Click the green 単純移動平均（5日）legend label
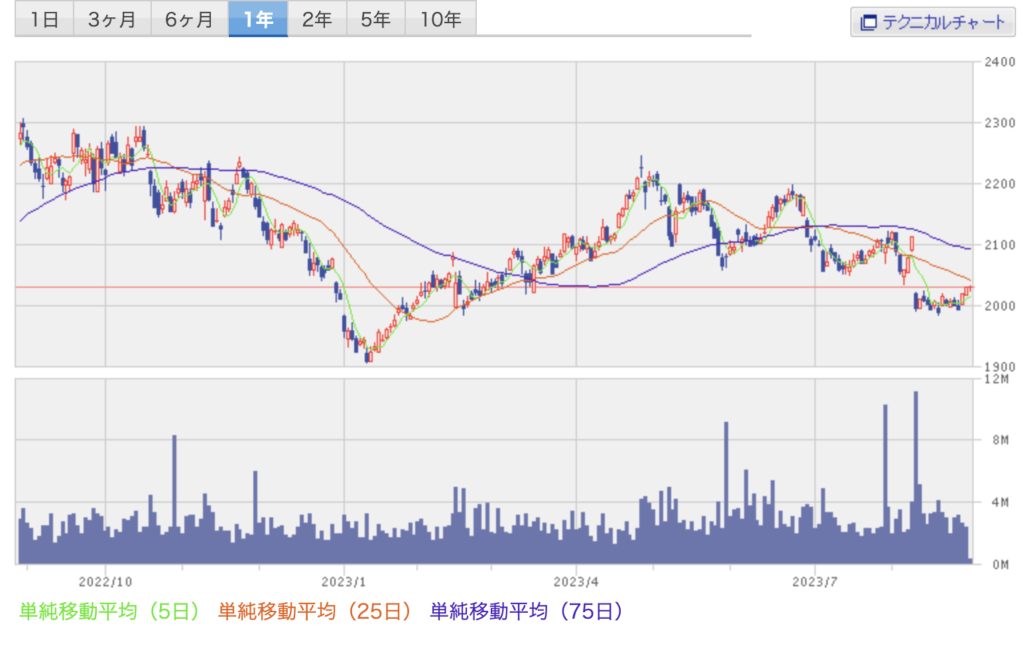The image size is (1024, 646). [109, 610]
